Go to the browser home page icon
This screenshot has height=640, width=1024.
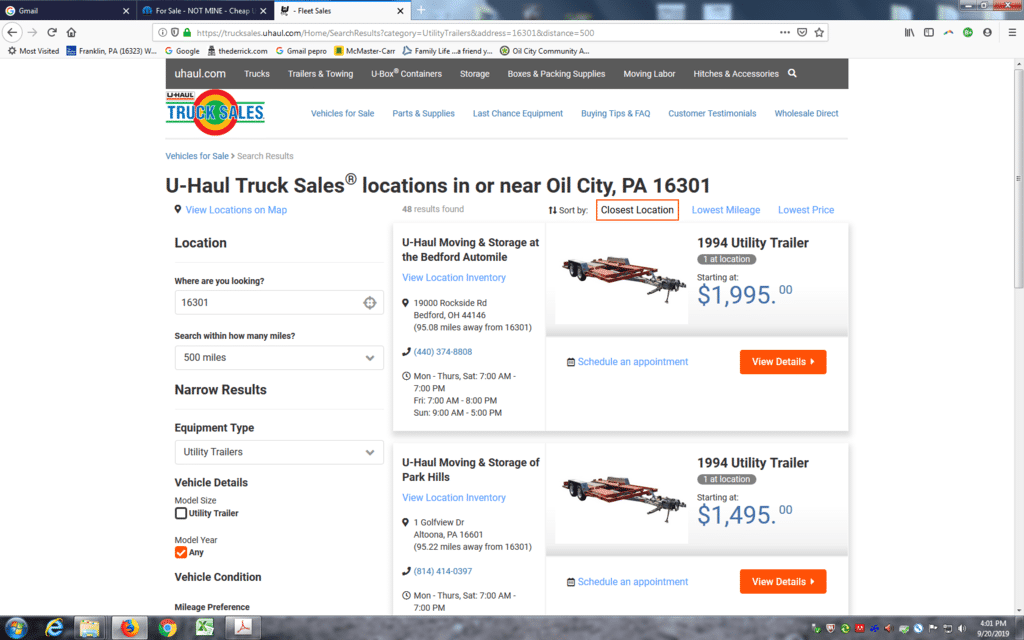click(71, 32)
